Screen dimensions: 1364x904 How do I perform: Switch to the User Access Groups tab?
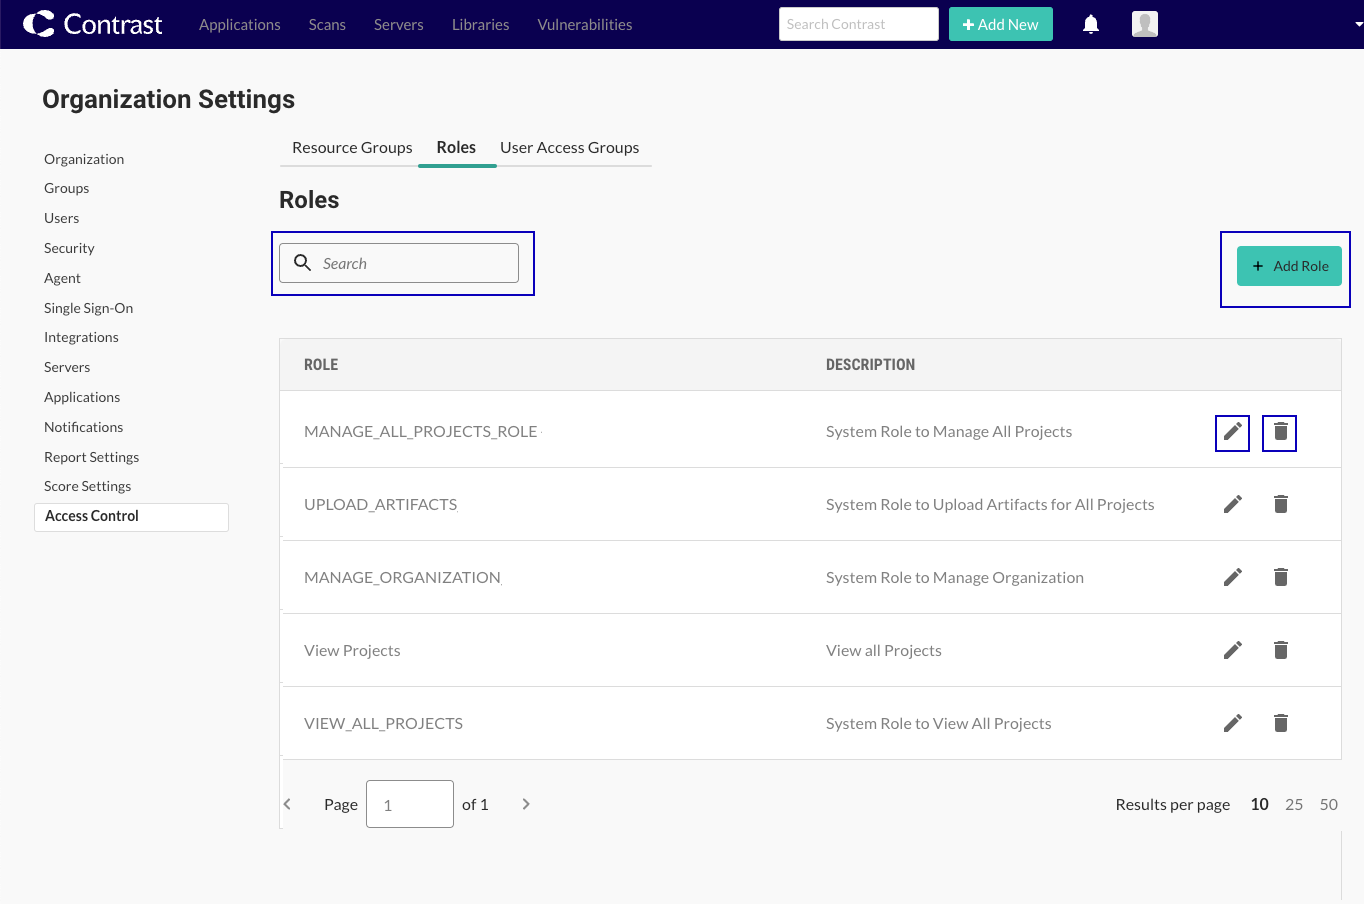[x=569, y=148]
